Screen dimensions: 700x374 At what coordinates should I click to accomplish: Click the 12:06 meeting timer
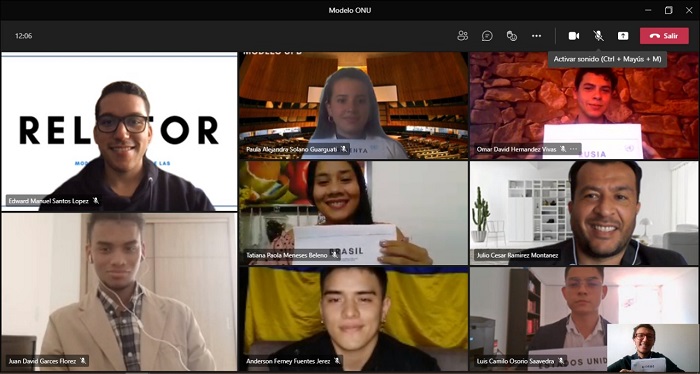coord(23,36)
